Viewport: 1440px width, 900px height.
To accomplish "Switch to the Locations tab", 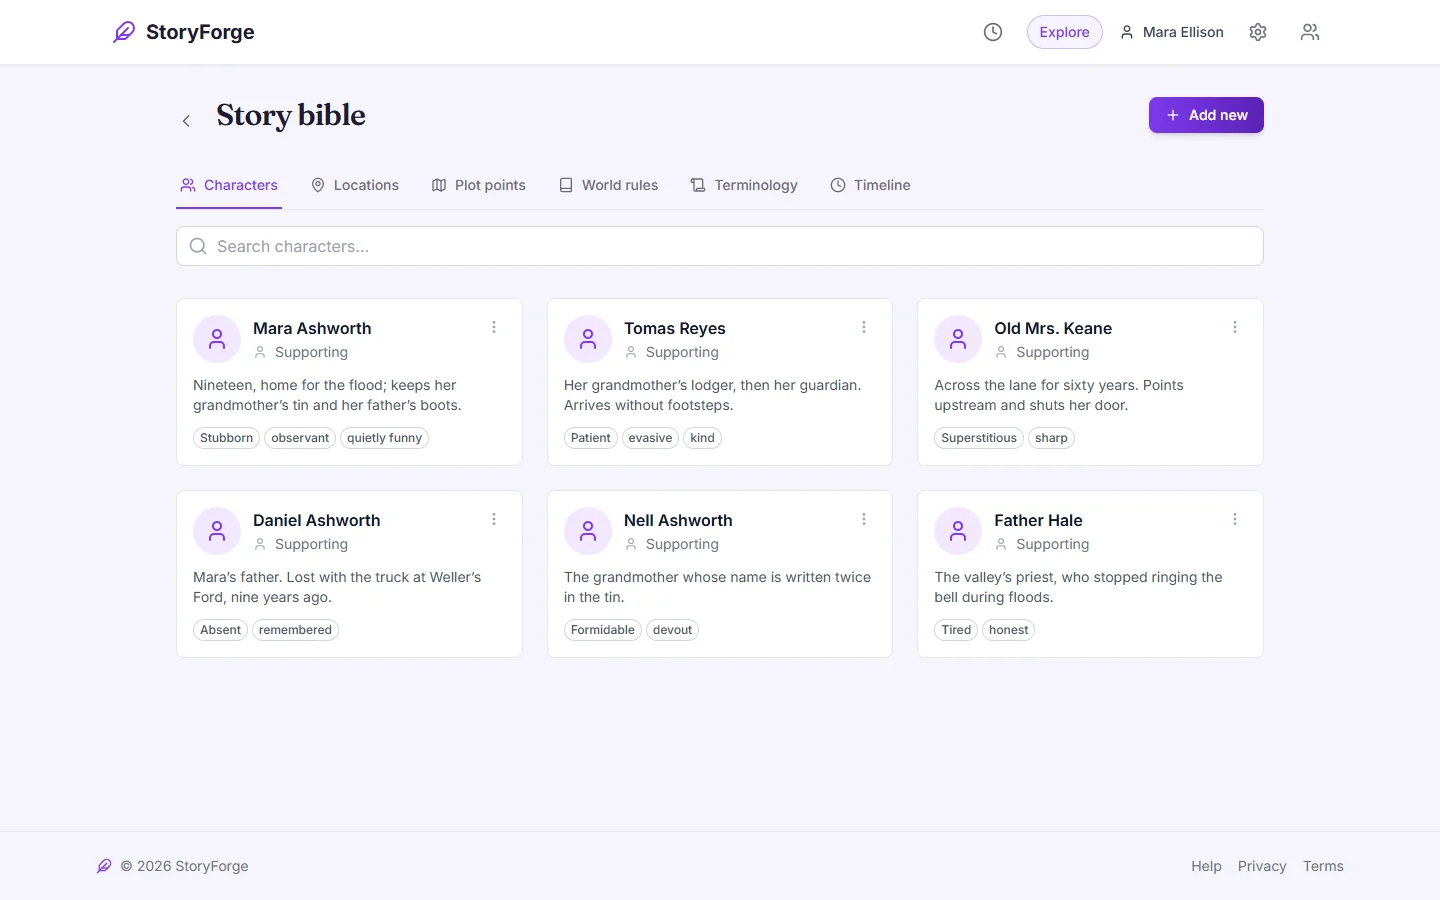I will [355, 185].
